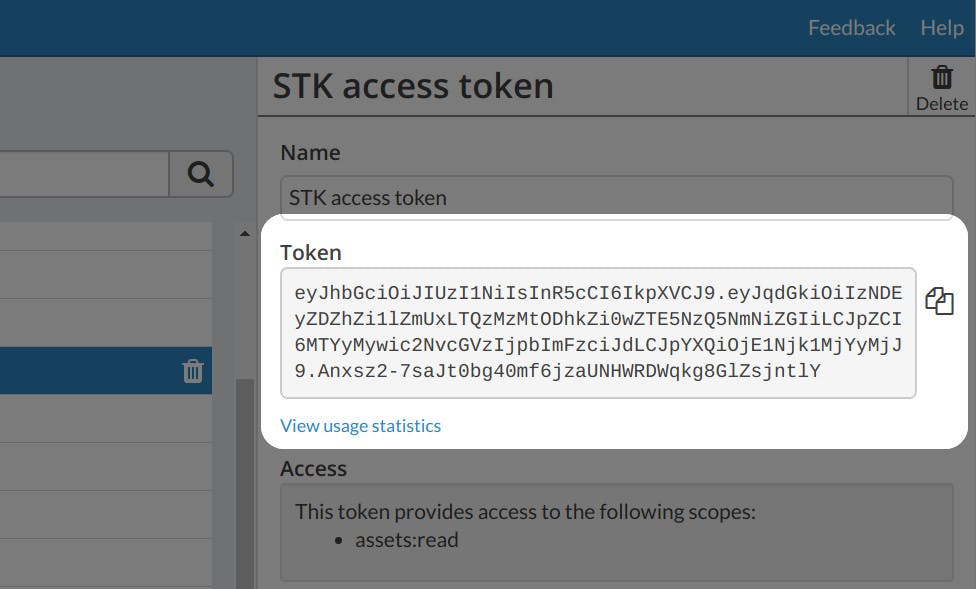Image resolution: width=976 pixels, height=589 pixels.
Task: Open Help from the top navigation bar
Action: pyautogui.click(x=941, y=27)
